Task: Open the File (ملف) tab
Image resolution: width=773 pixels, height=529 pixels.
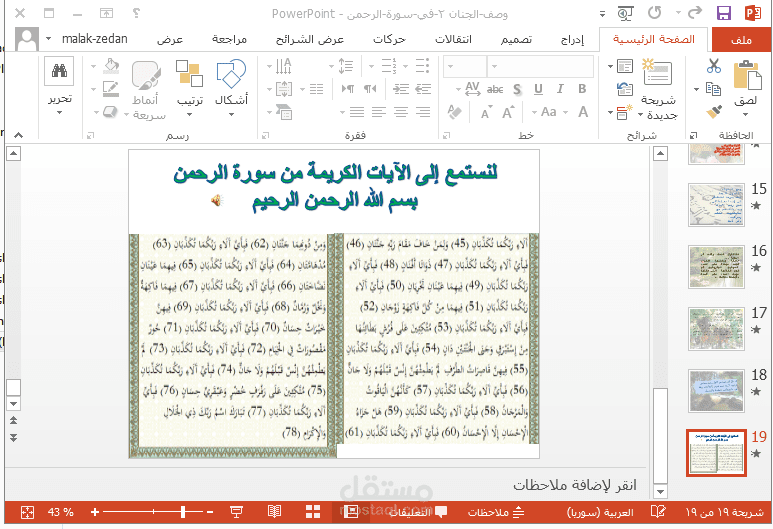Action: tap(740, 39)
